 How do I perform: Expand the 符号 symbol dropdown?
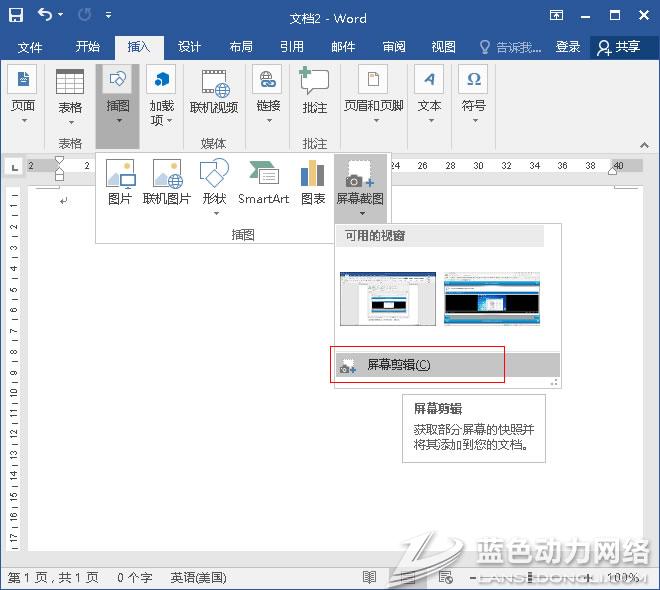coord(473,95)
